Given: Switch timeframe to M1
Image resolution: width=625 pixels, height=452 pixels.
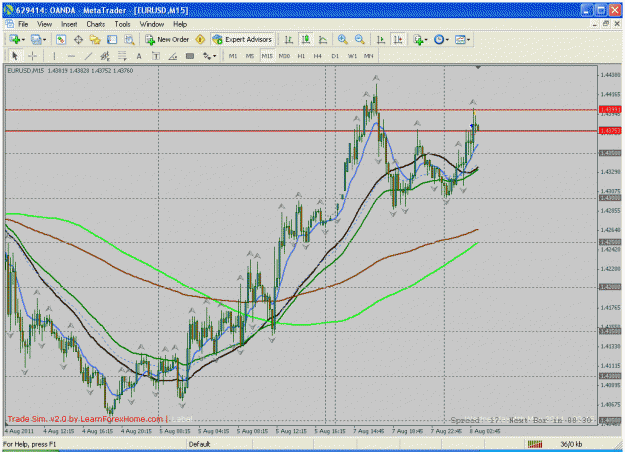Looking at the screenshot, I should 233,56.
